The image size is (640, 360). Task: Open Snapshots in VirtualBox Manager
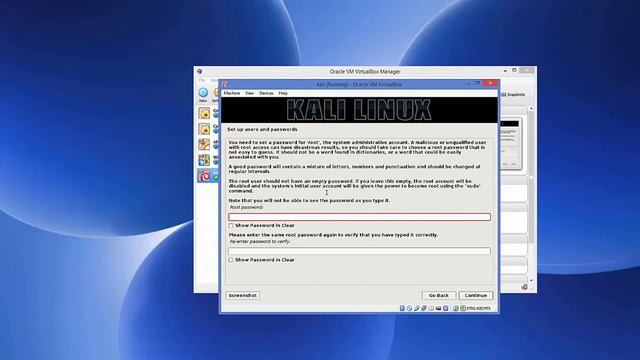(513, 94)
